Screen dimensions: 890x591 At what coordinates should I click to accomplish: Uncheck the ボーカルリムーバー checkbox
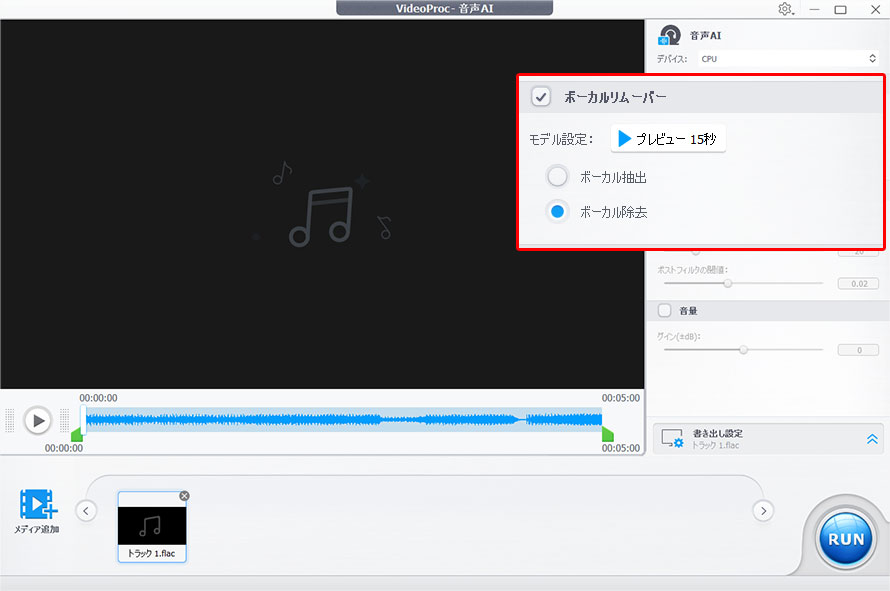(x=540, y=97)
